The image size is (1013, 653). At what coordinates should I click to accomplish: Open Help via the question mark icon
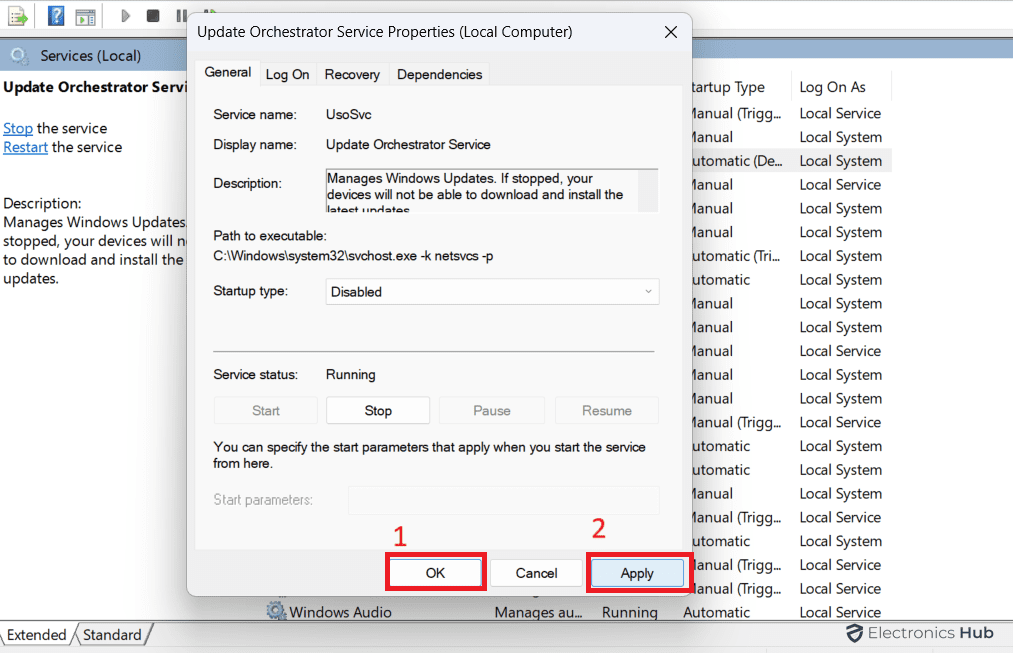point(56,16)
